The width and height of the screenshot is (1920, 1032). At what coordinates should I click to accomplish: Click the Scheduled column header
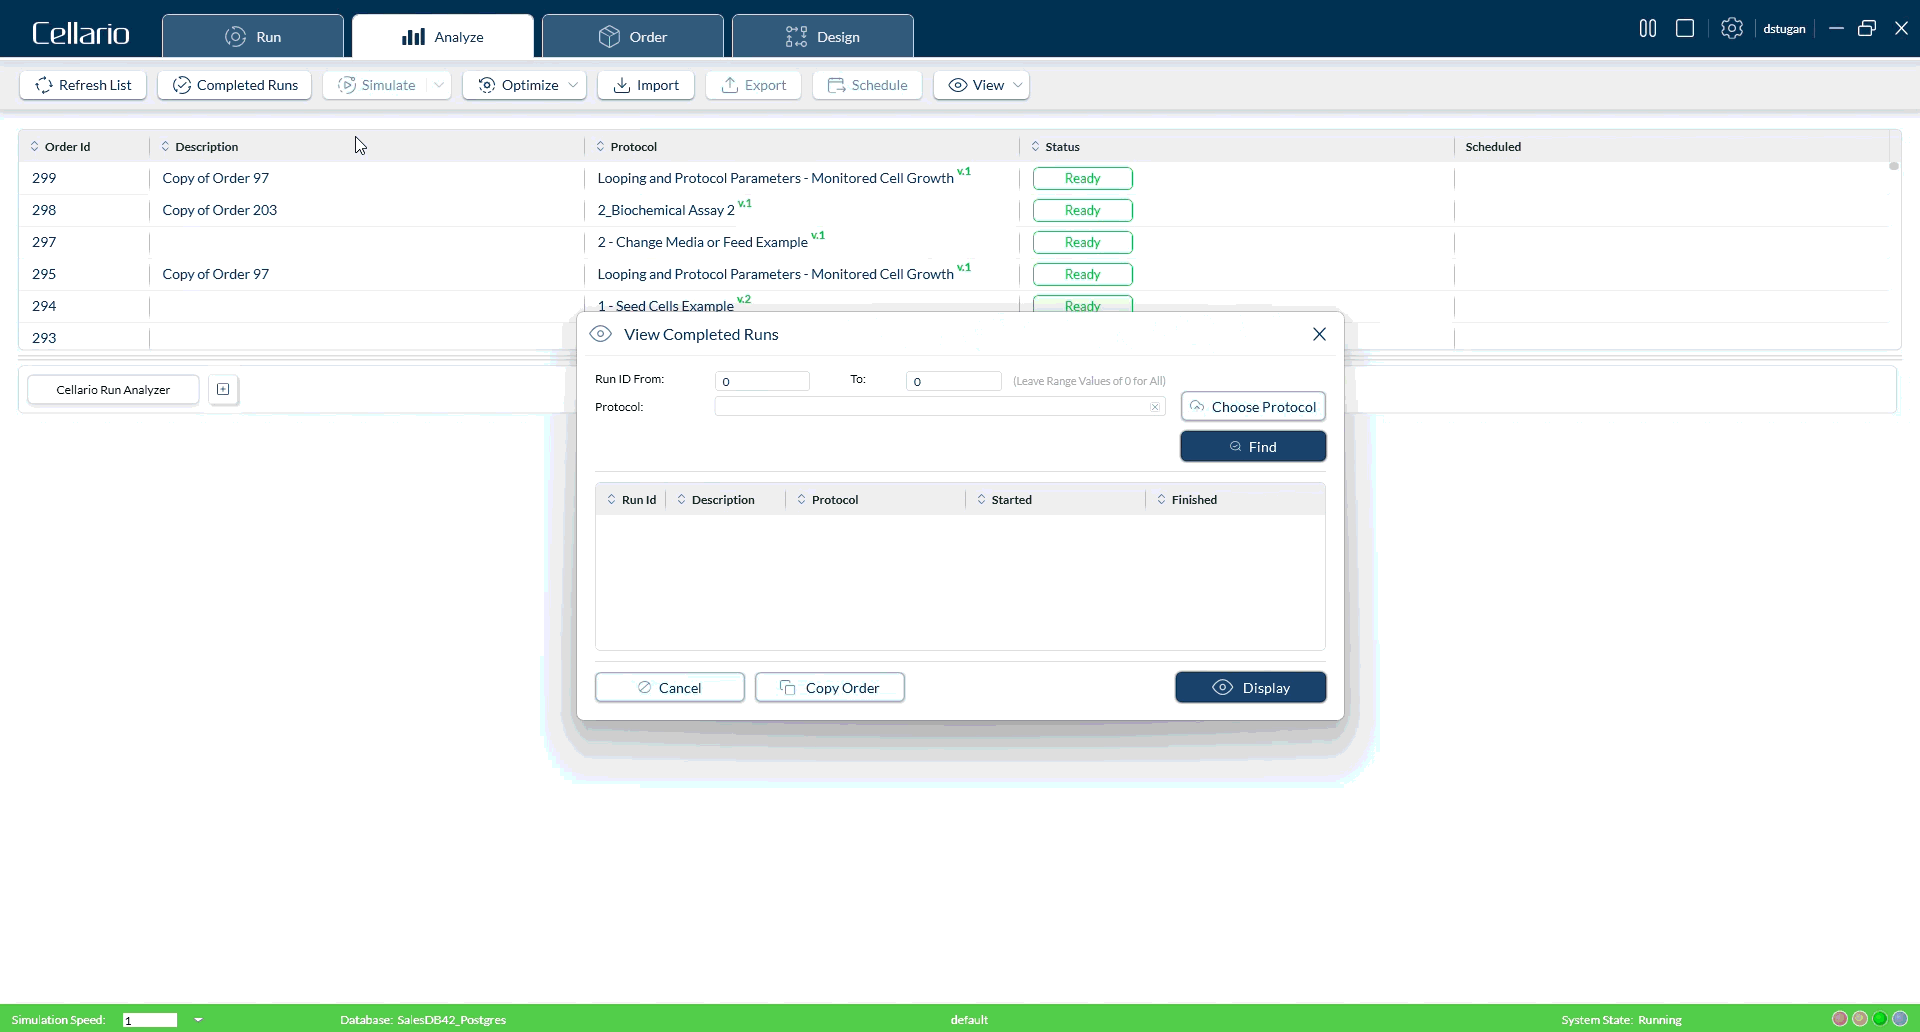1493,146
